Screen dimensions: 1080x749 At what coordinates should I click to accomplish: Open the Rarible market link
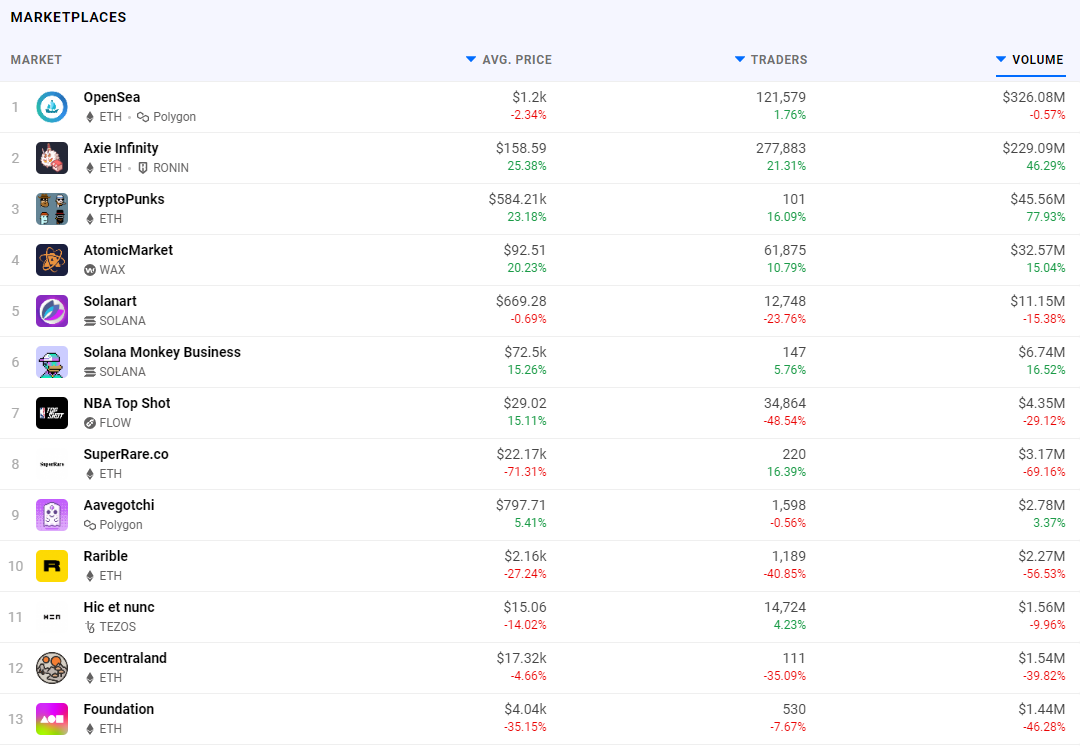105,556
